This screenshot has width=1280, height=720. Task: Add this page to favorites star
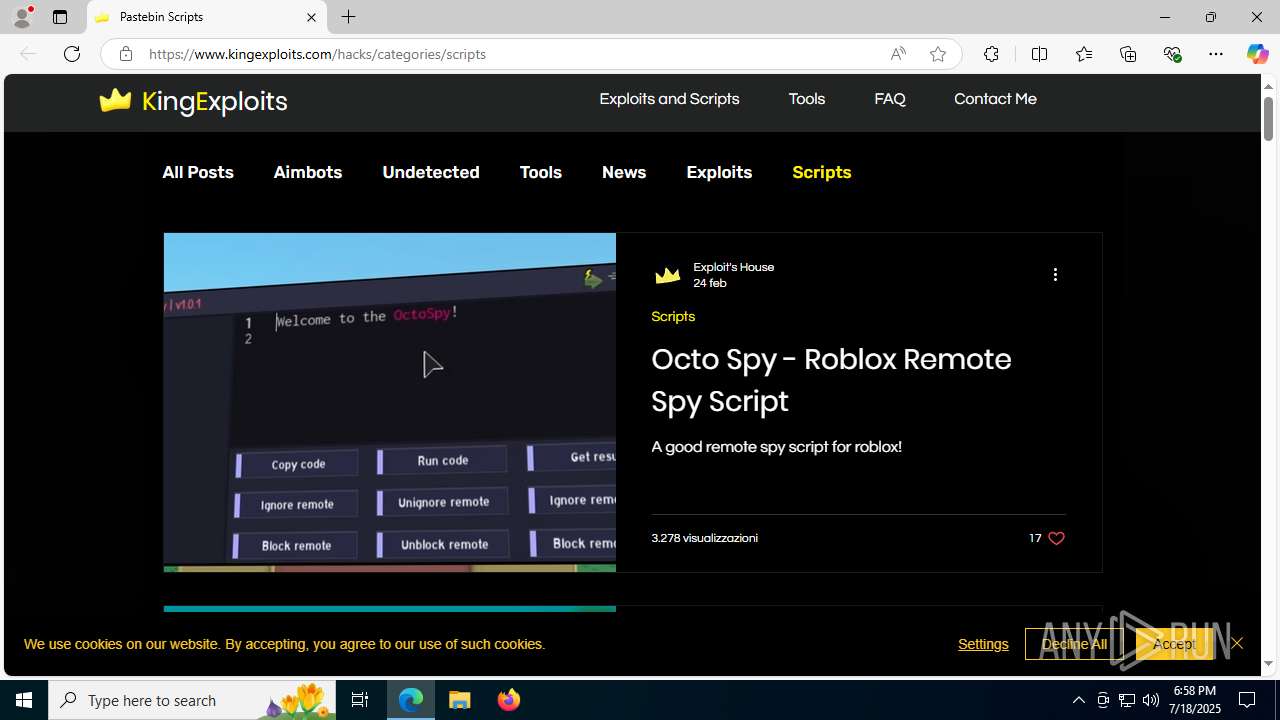point(938,54)
